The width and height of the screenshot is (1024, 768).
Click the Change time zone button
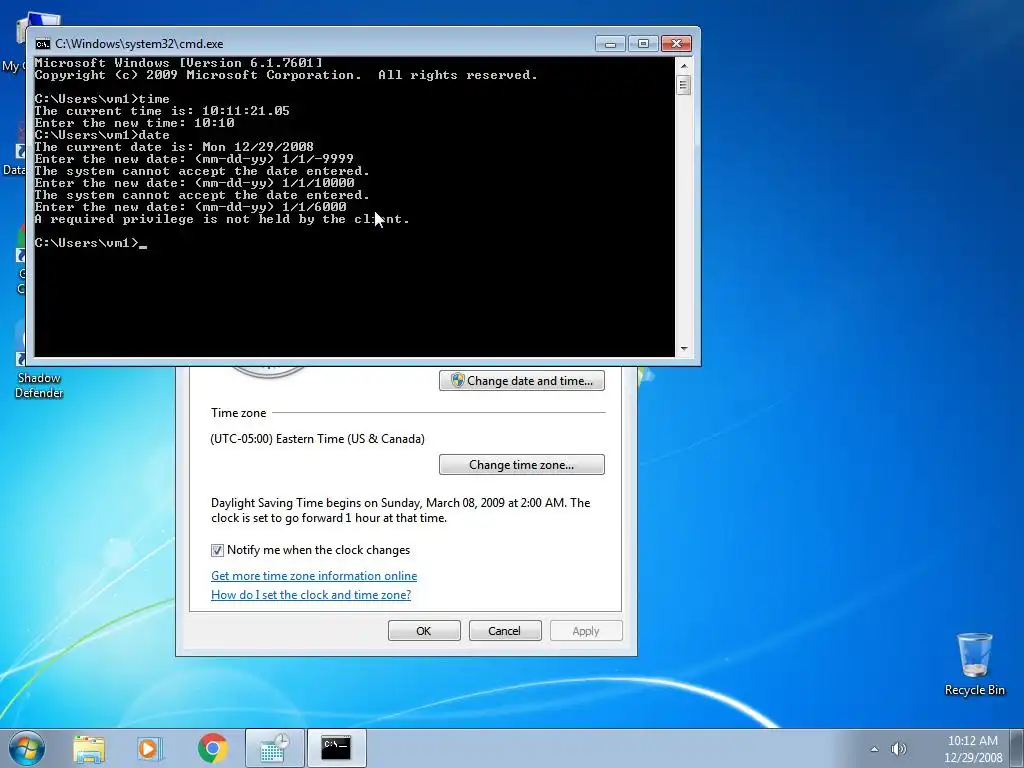point(522,465)
